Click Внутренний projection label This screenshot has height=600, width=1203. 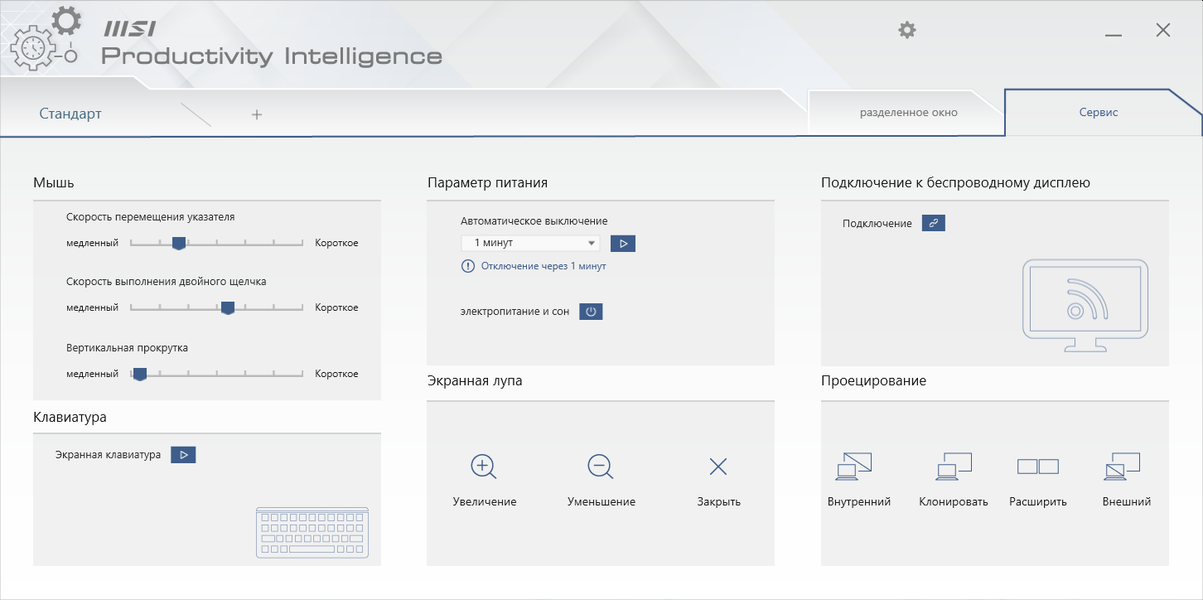[859, 502]
